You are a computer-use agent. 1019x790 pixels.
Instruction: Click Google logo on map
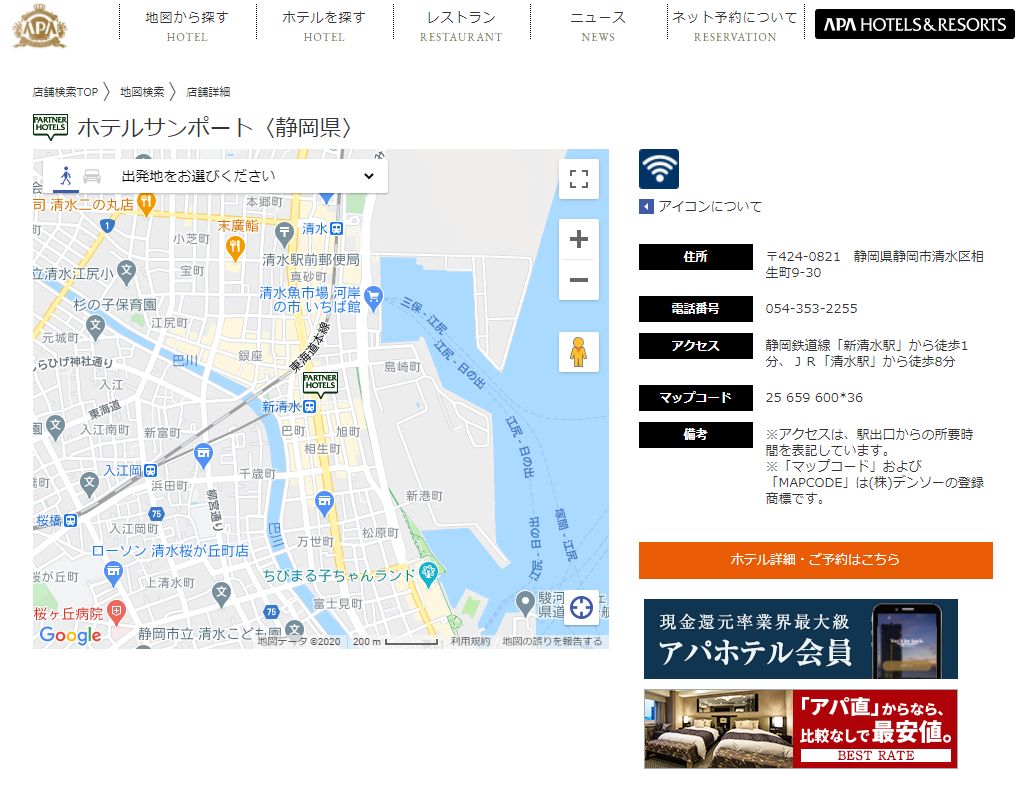tap(70, 635)
